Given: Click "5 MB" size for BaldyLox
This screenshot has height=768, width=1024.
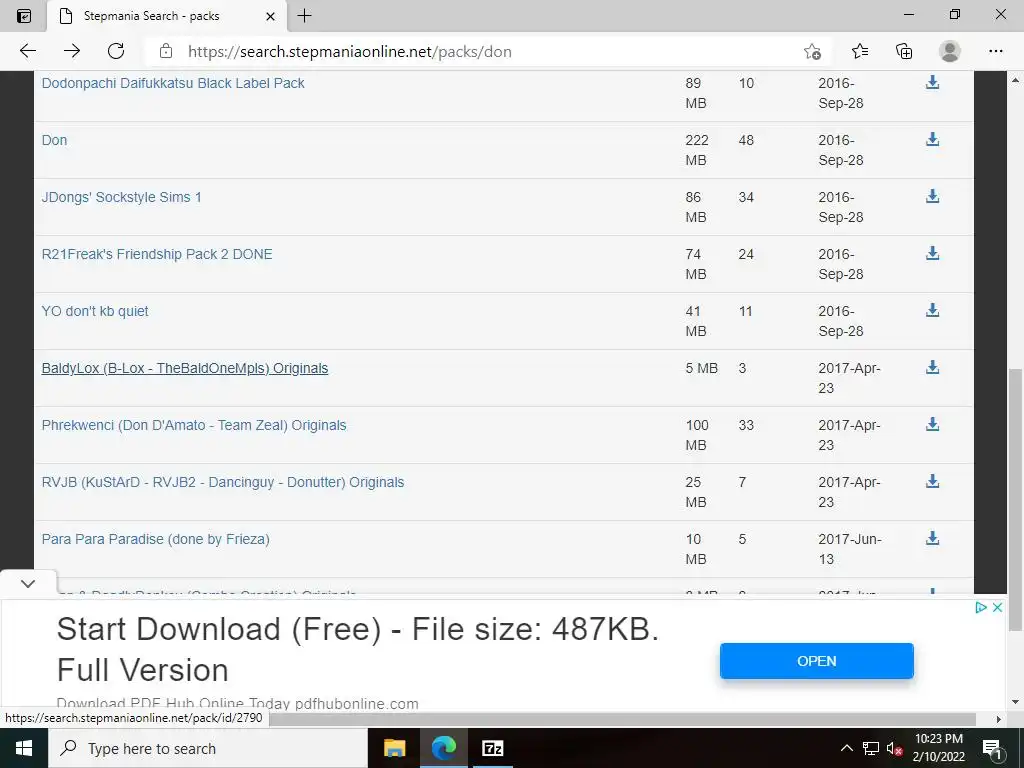Looking at the screenshot, I should (701, 368).
